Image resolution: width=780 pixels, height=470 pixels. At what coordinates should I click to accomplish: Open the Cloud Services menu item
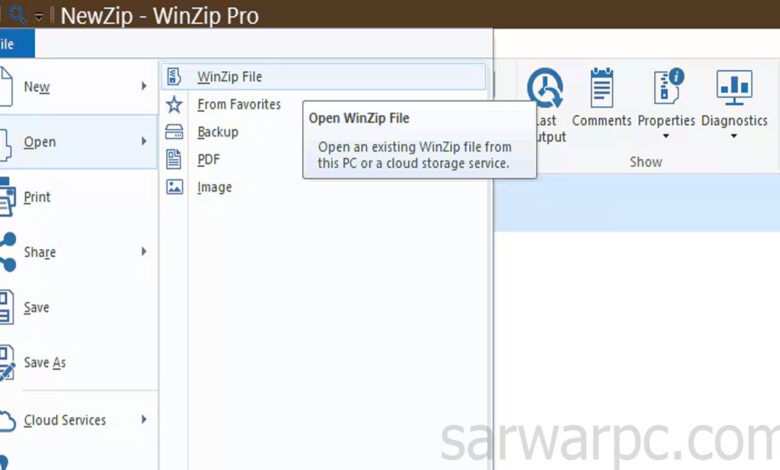(78, 420)
